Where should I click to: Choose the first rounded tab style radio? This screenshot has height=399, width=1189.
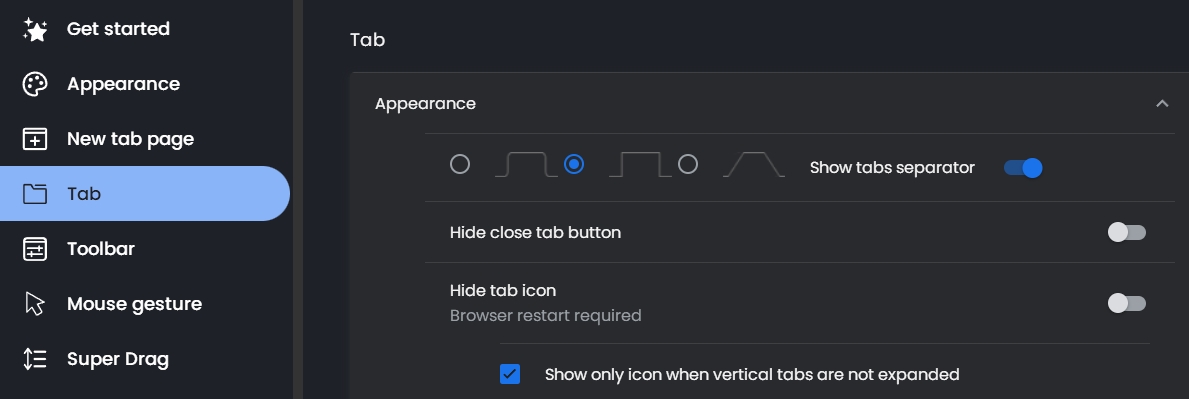pos(460,164)
